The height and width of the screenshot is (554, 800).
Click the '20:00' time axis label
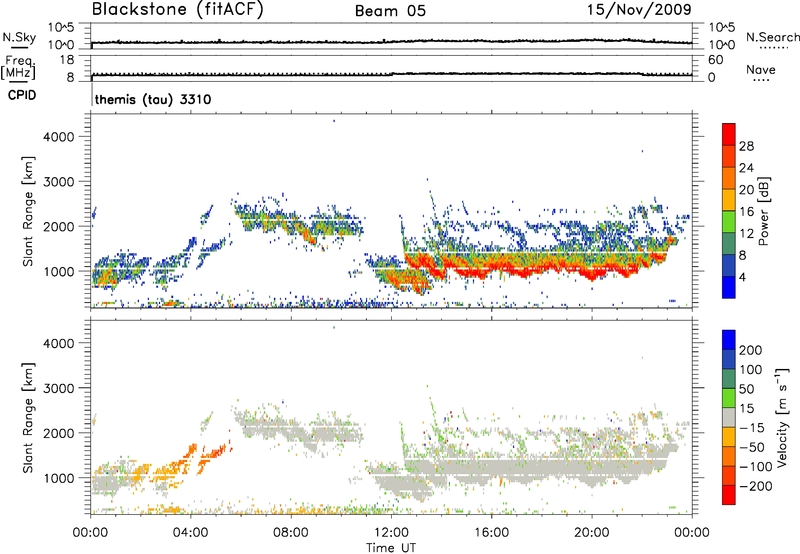[592, 533]
